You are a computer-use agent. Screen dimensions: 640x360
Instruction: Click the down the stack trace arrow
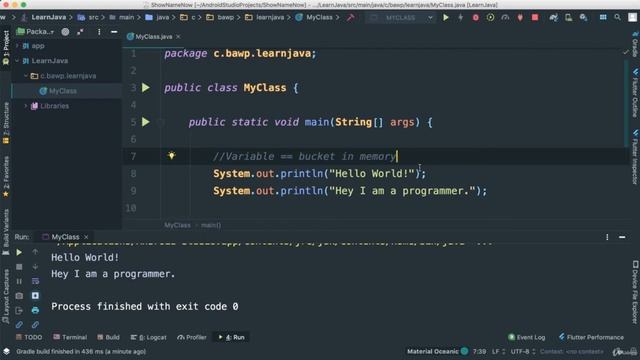35,266
